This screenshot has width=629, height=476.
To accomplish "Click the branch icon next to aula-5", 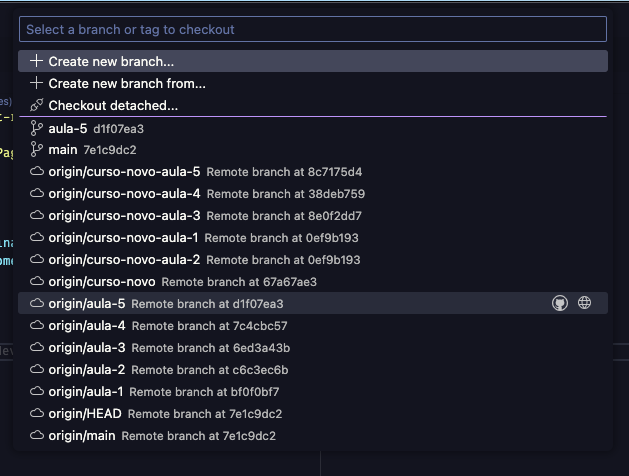I will click(37, 128).
